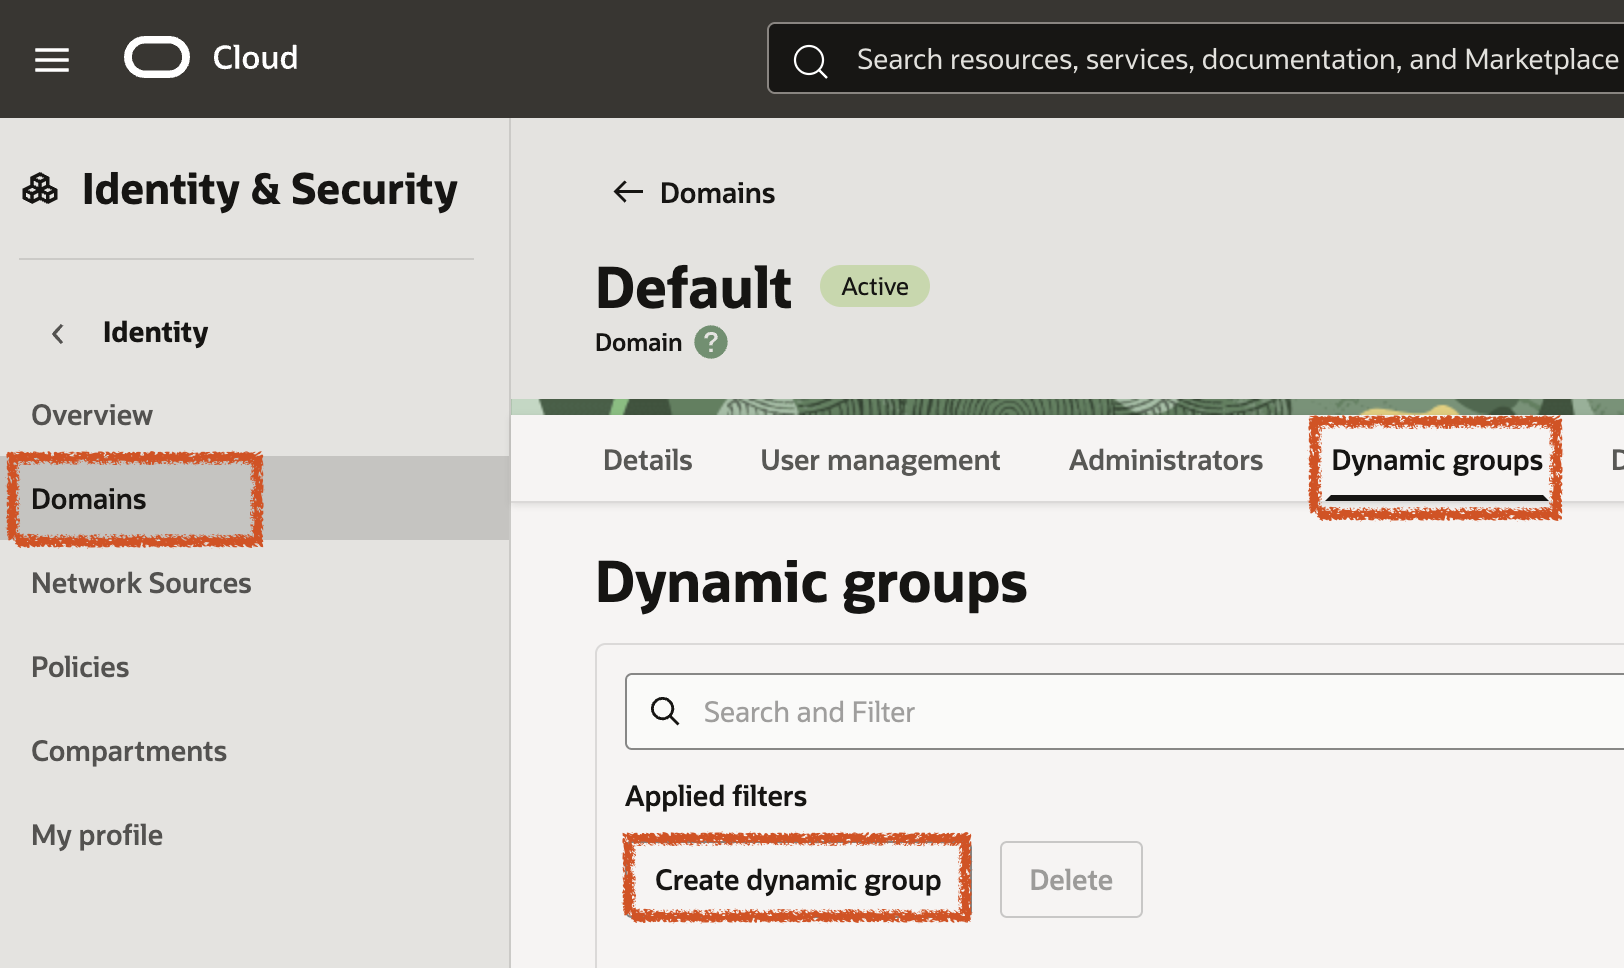Screen dimensions: 1624x968
Task: Open the Compartments page
Action: (x=129, y=751)
